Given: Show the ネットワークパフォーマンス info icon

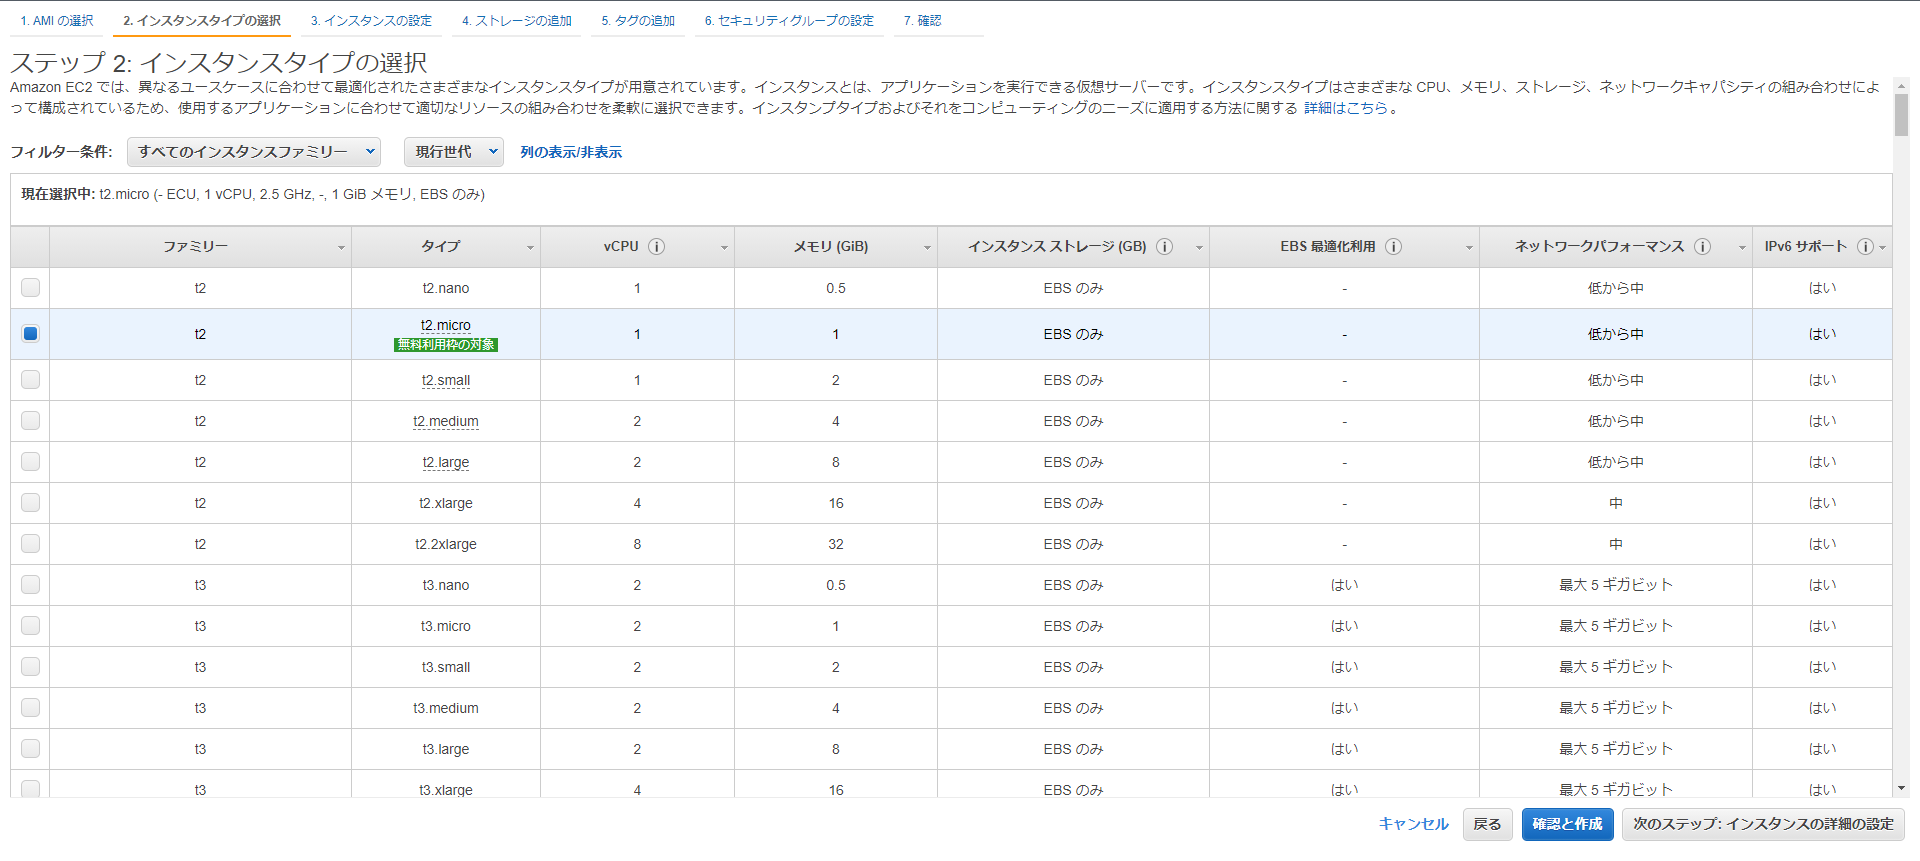Looking at the screenshot, I should [1702, 247].
